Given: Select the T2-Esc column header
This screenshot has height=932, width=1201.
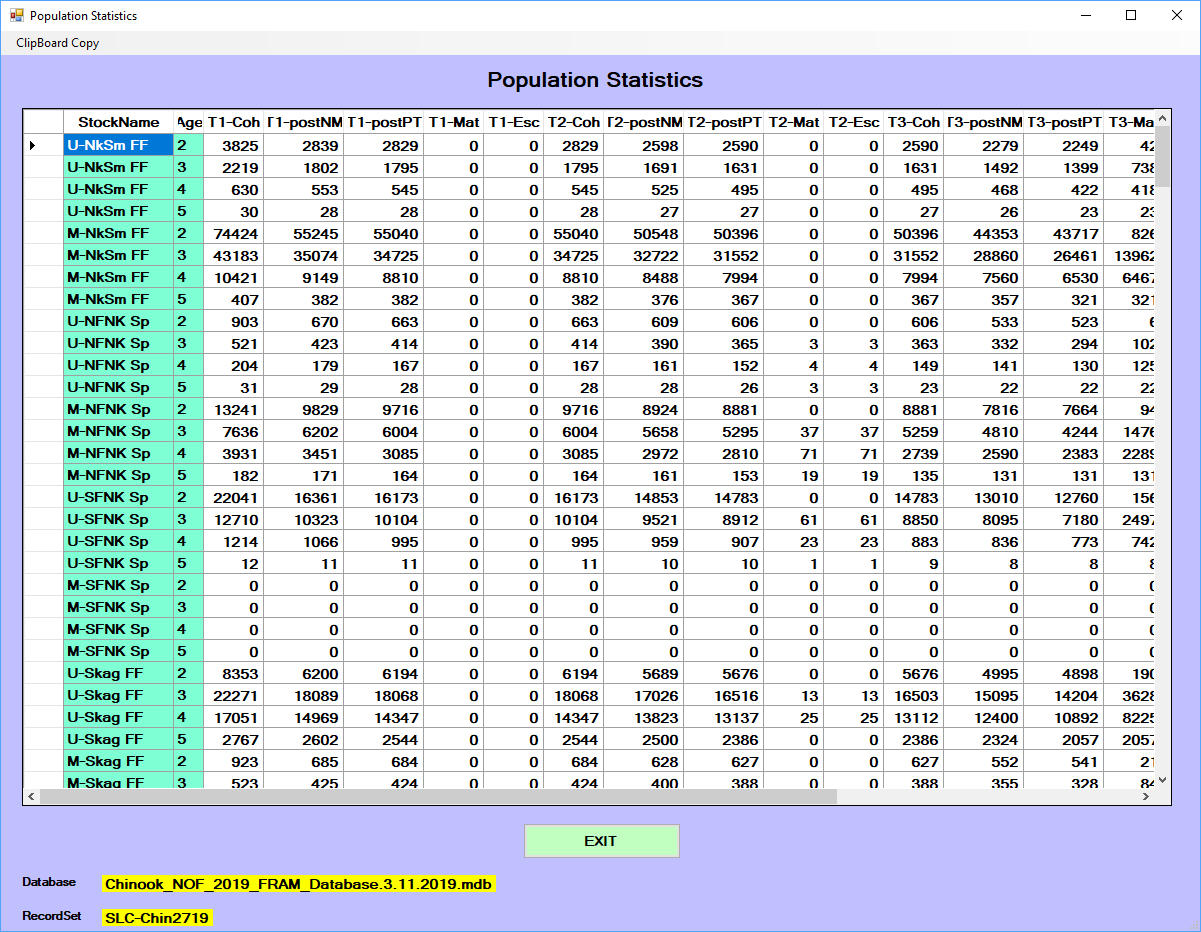Looking at the screenshot, I should (853, 122).
